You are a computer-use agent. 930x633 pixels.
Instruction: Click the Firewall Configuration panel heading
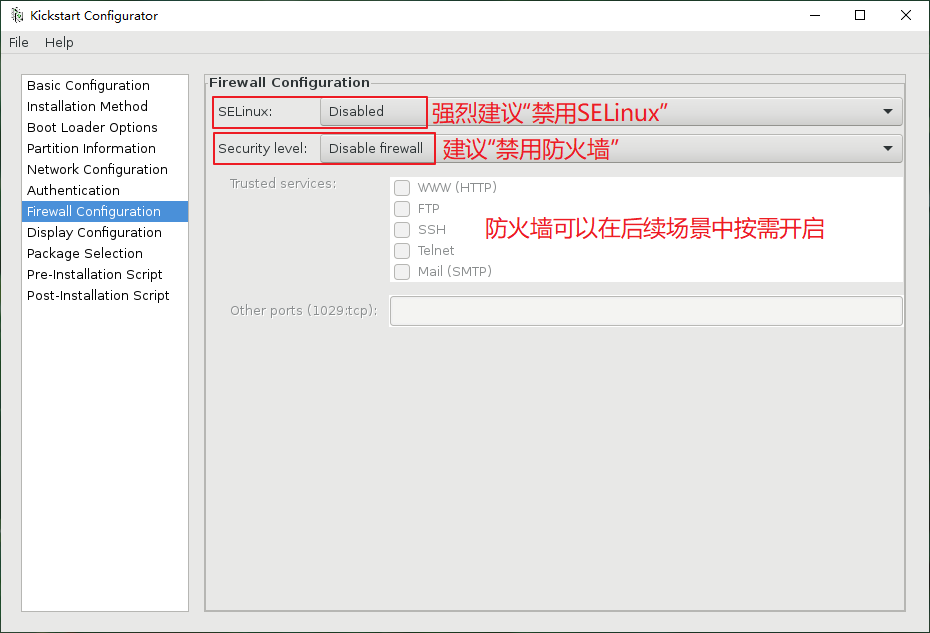(x=289, y=82)
